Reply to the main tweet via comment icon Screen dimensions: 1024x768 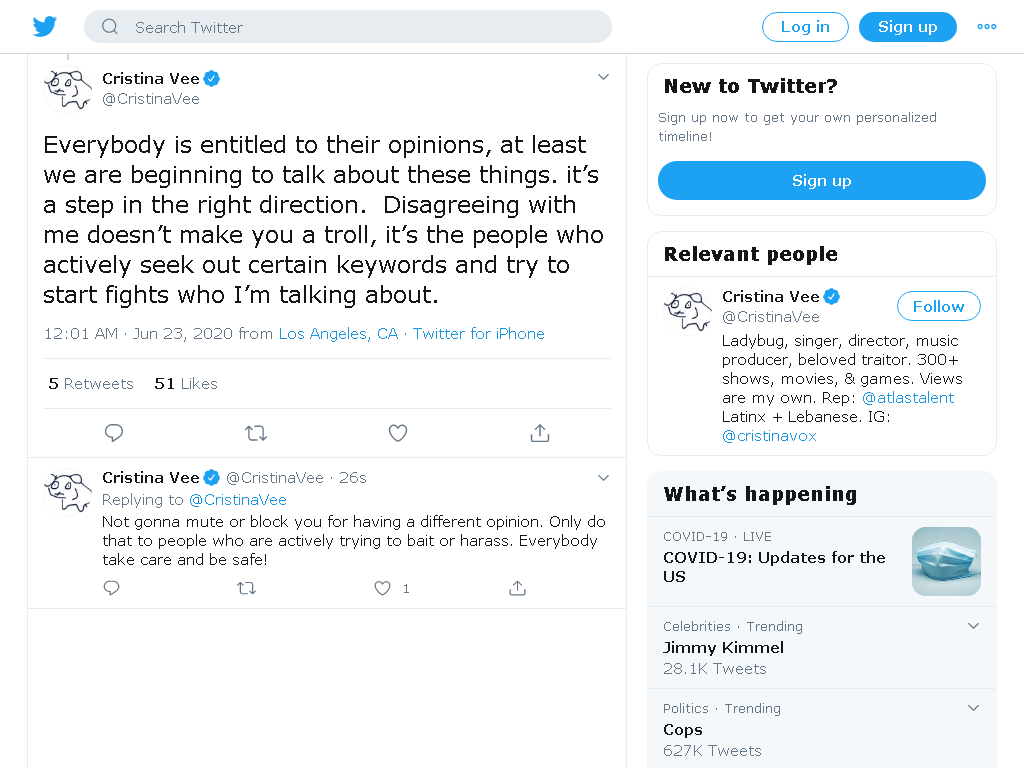tap(114, 433)
